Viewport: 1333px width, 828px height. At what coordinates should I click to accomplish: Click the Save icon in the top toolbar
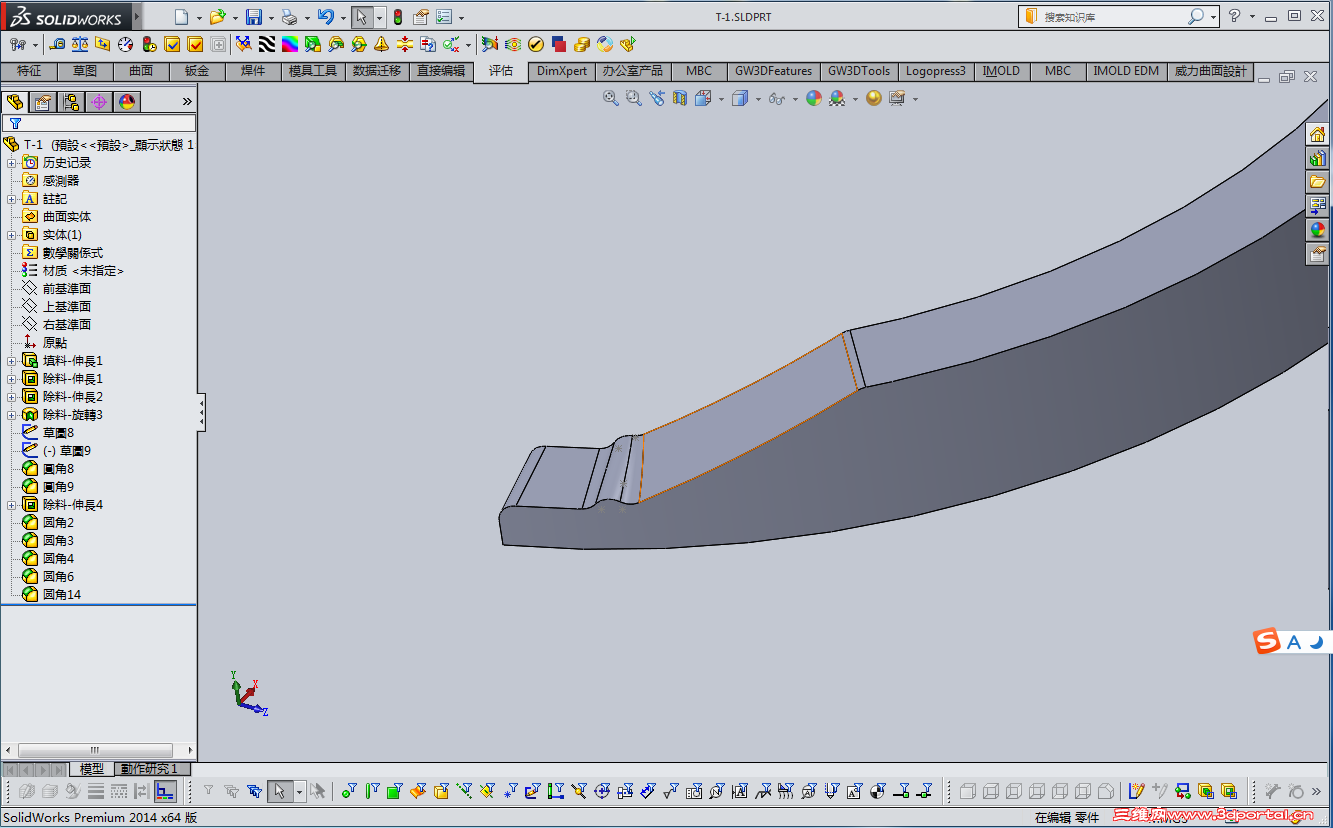tap(254, 17)
